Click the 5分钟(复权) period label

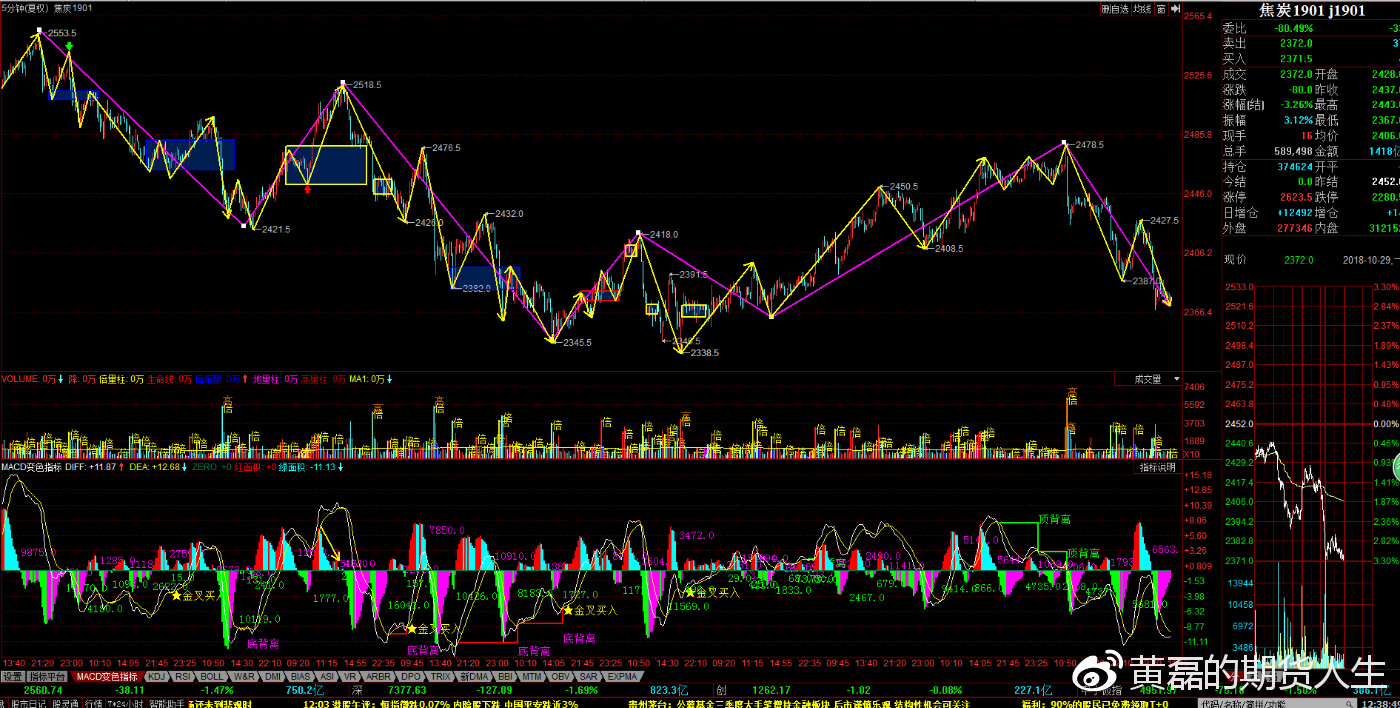pos(24,8)
